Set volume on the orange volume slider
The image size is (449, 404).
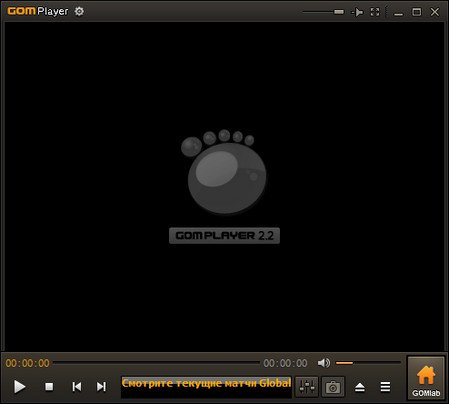click(x=368, y=363)
